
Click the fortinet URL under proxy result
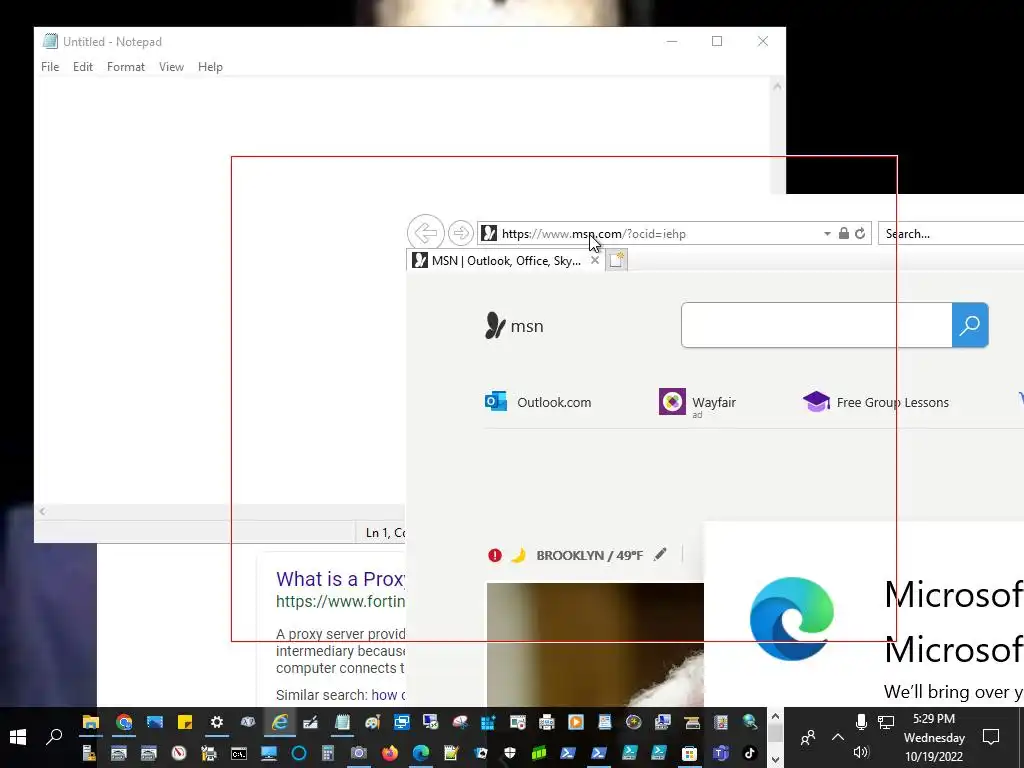(x=340, y=601)
